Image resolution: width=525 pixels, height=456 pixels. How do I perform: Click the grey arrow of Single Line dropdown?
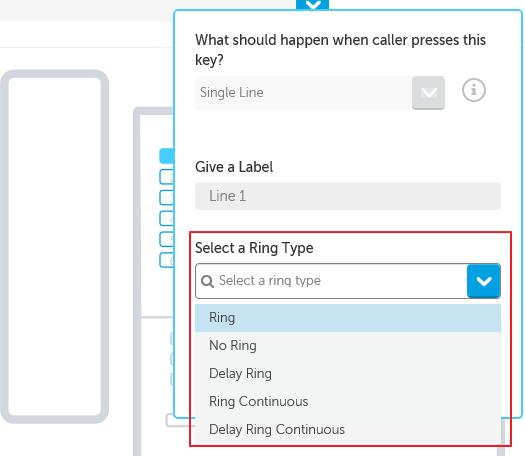[x=428, y=93]
